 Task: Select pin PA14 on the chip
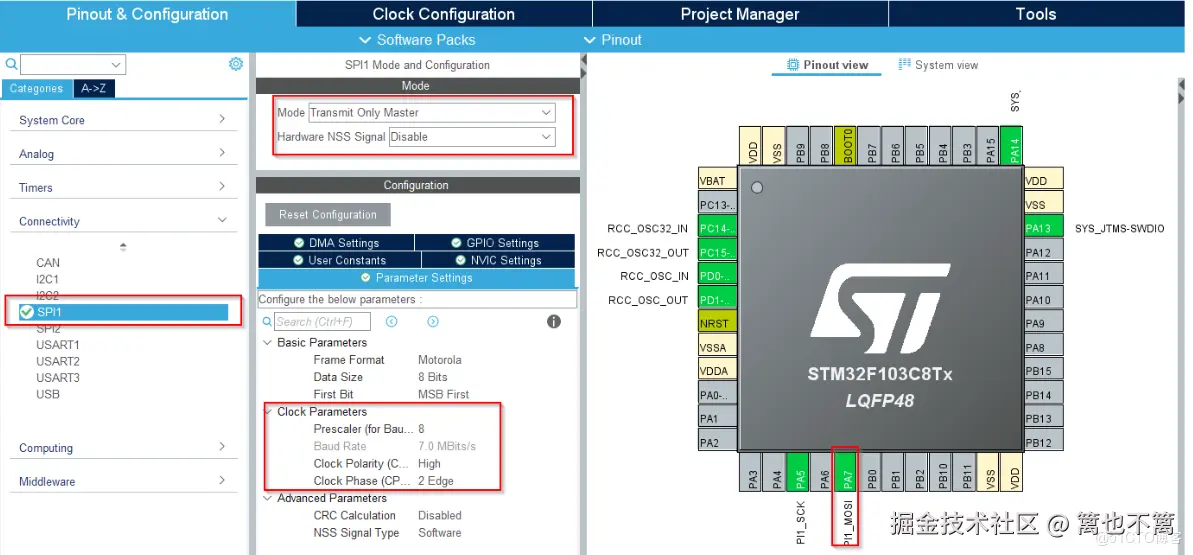[1013, 145]
